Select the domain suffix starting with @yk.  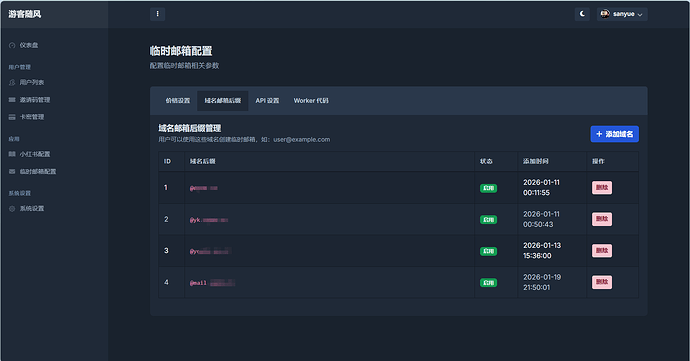click(x=209, y=220)
